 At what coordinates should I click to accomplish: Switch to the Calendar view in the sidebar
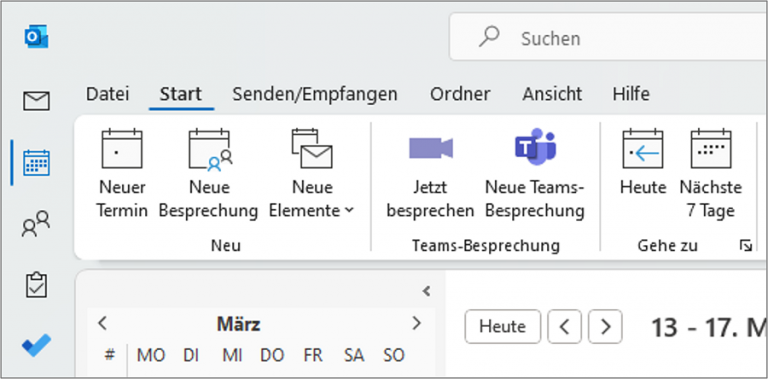(x=36, y=163)
